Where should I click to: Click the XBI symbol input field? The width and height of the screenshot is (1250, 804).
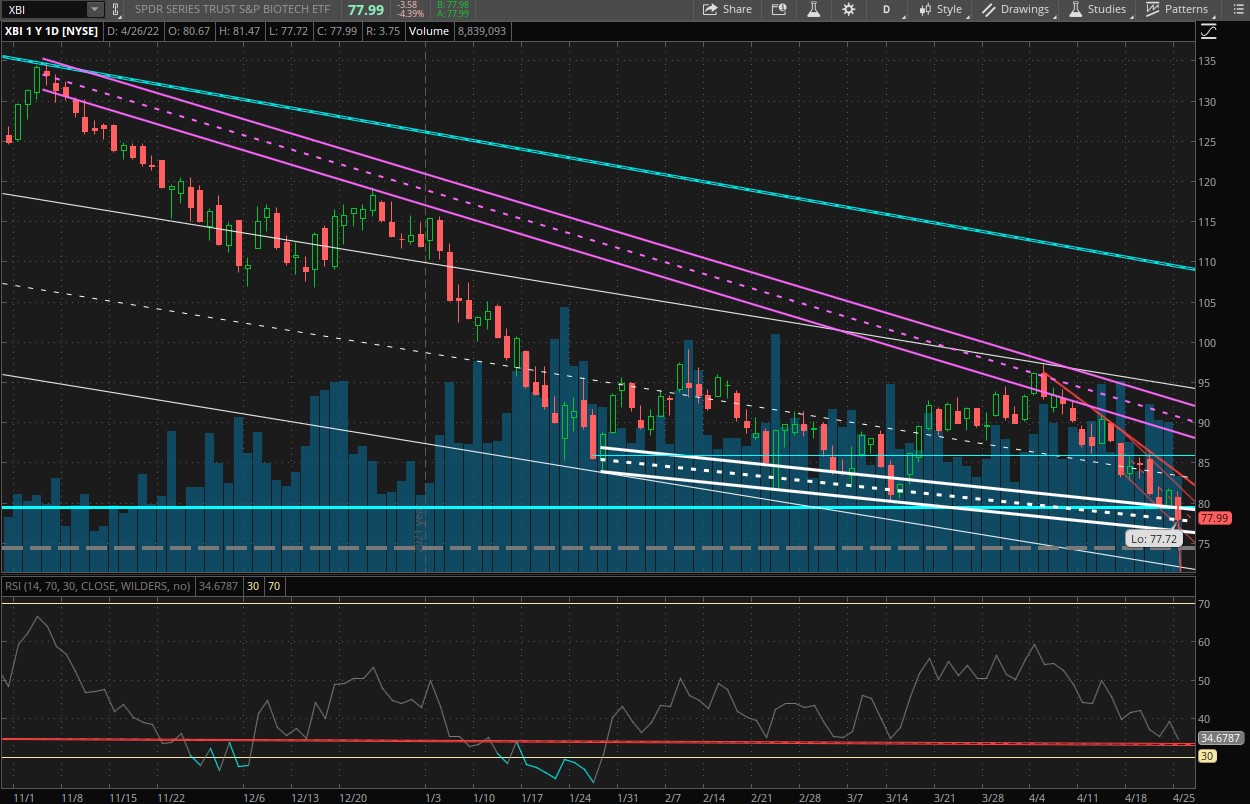44,9
